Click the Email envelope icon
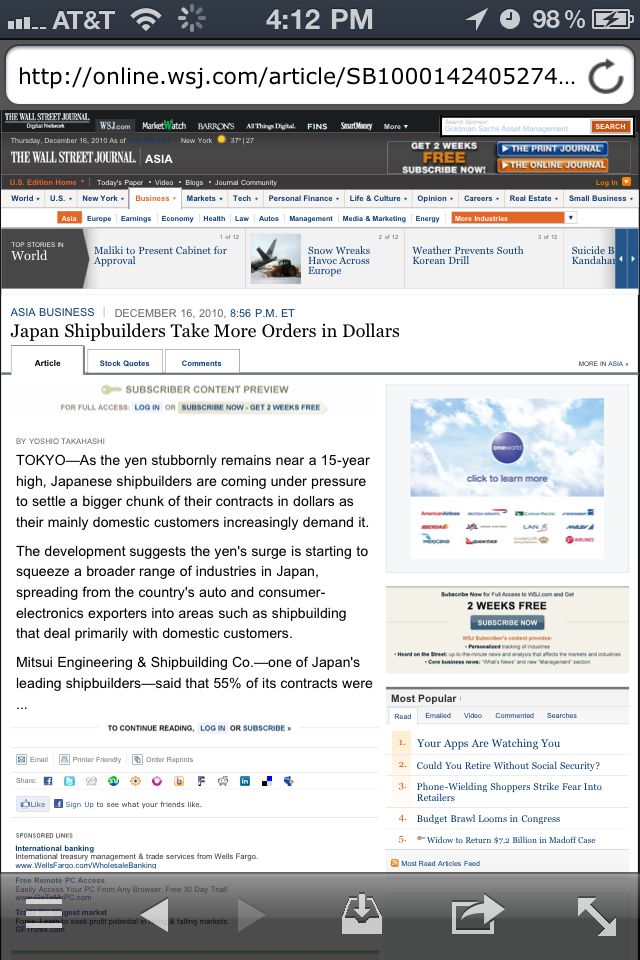This screenshot has height=960, width=640. pyautogui.click(x=21, y=759)
